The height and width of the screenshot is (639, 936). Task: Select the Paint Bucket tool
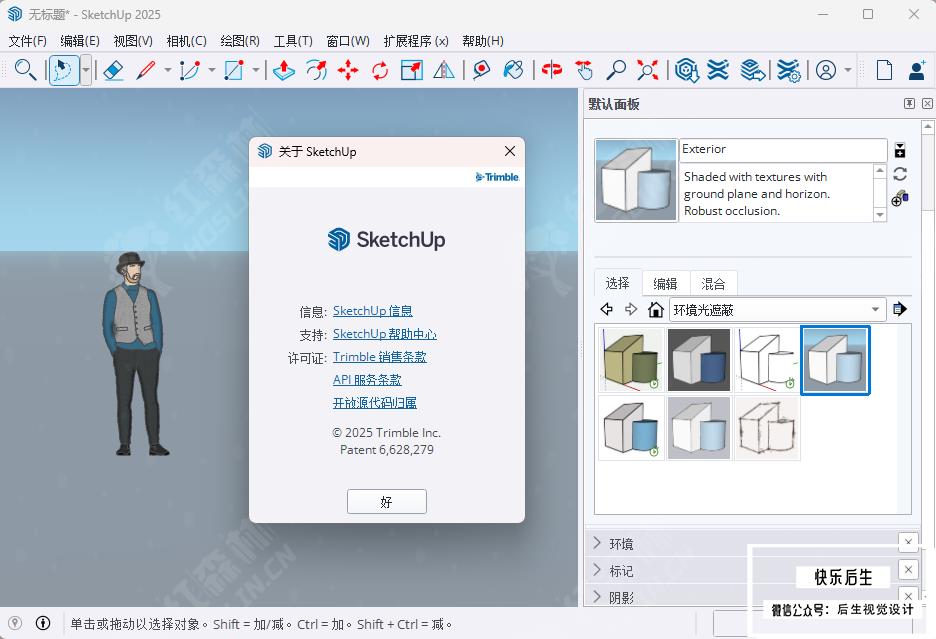(513, 70)
